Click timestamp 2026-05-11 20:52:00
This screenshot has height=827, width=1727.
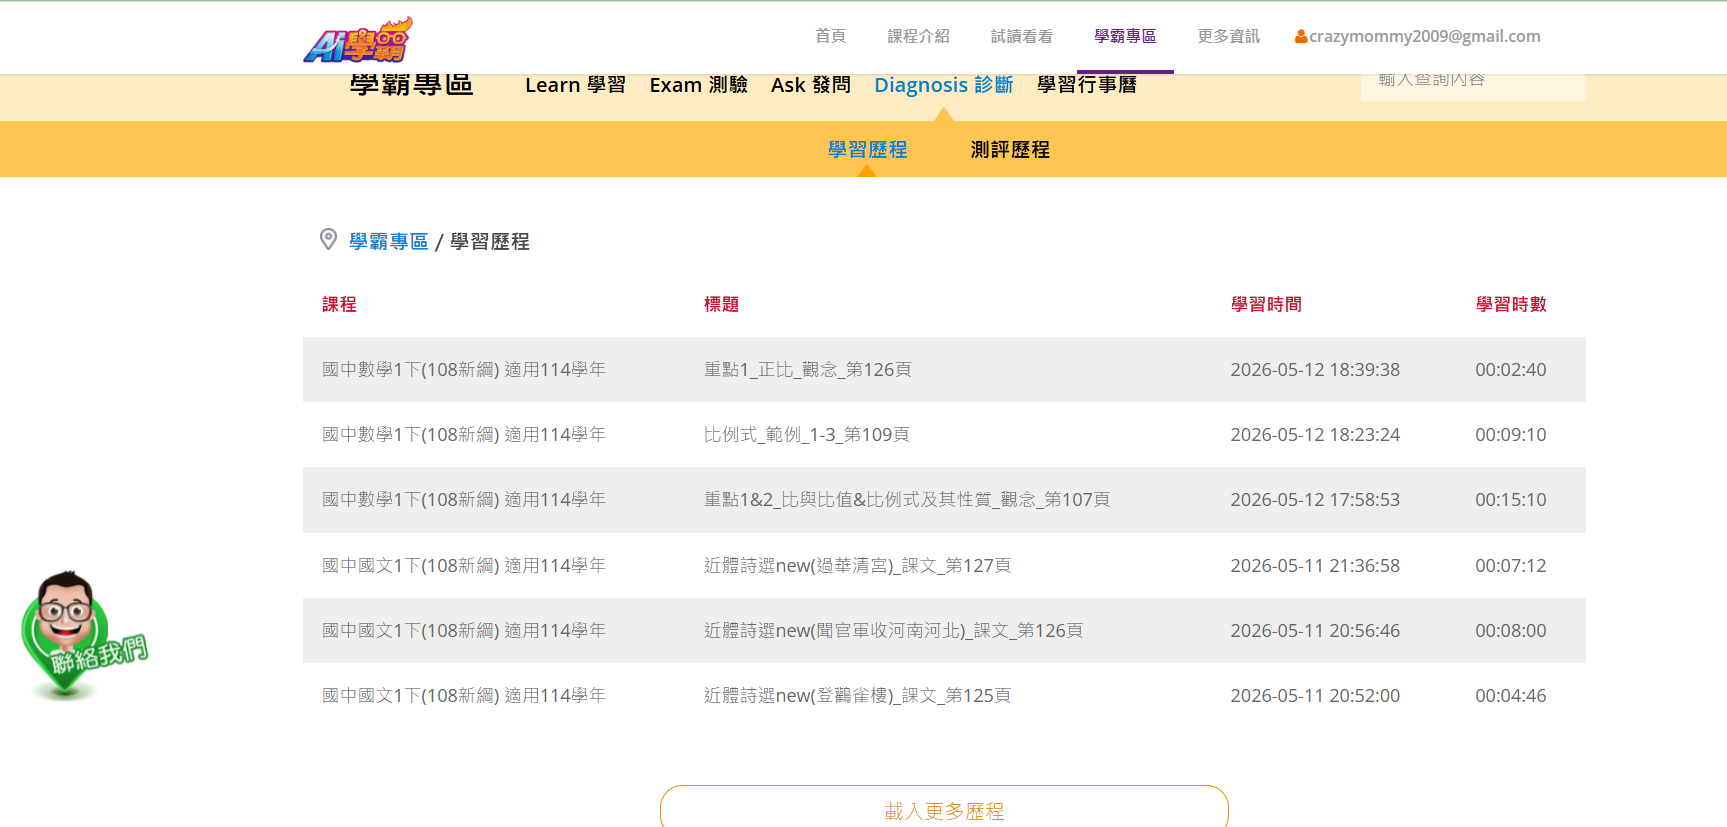point(1315,695)
